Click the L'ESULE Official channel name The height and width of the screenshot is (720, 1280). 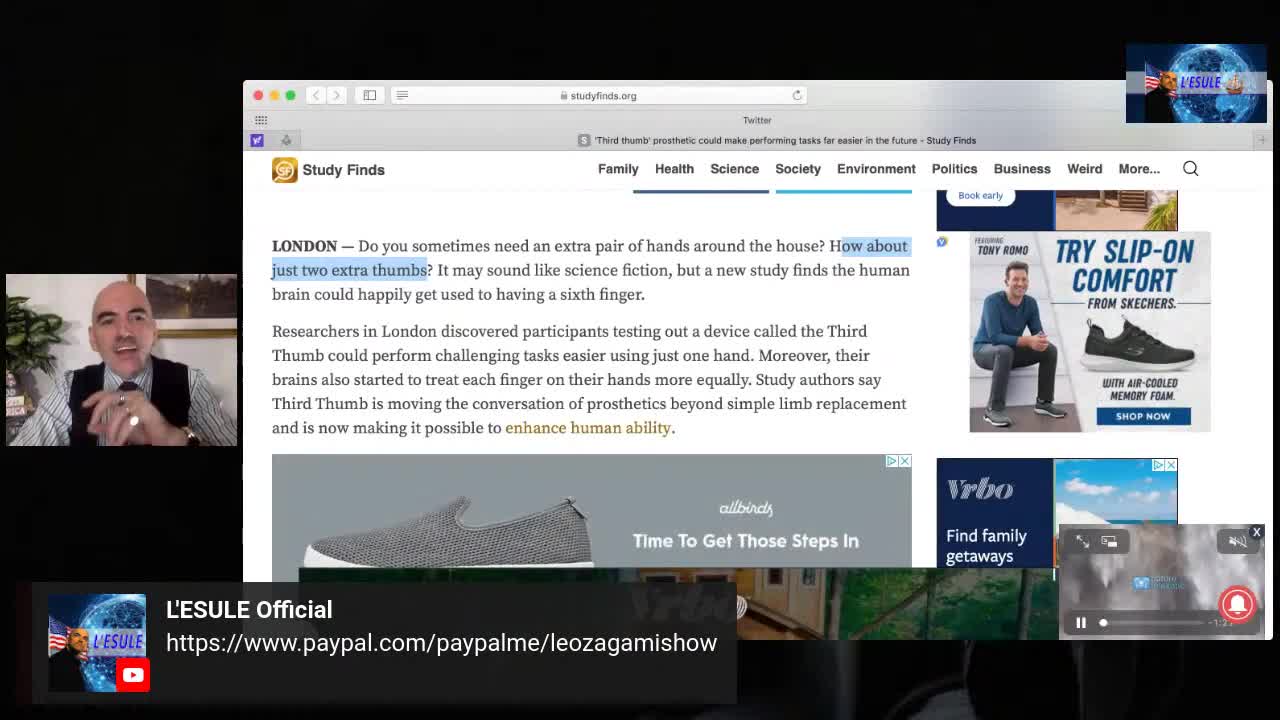pyautogui.click(x=249, y=610)
